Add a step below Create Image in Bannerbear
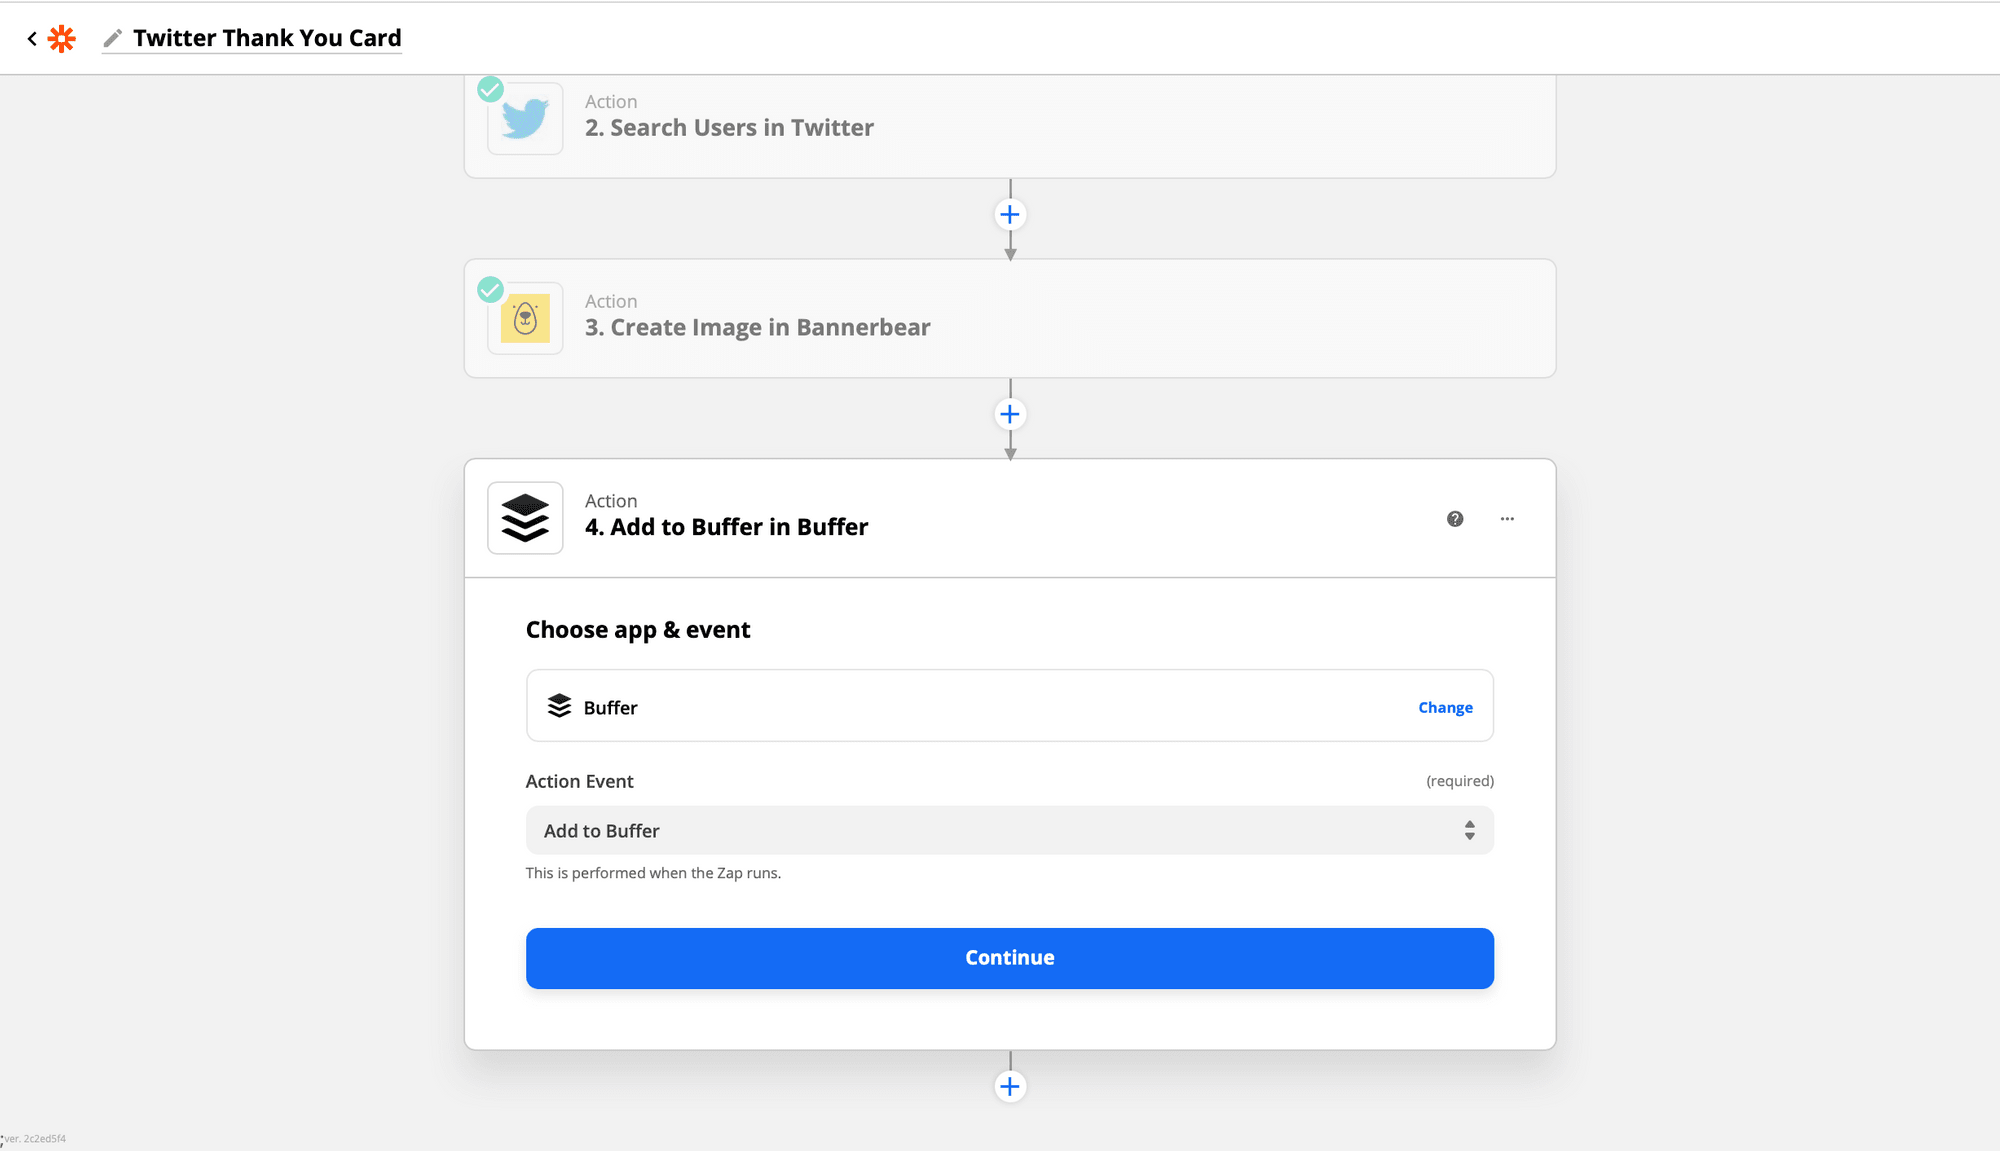This screenshot has width=2000, height=1151. click(x=1010, y=414)
